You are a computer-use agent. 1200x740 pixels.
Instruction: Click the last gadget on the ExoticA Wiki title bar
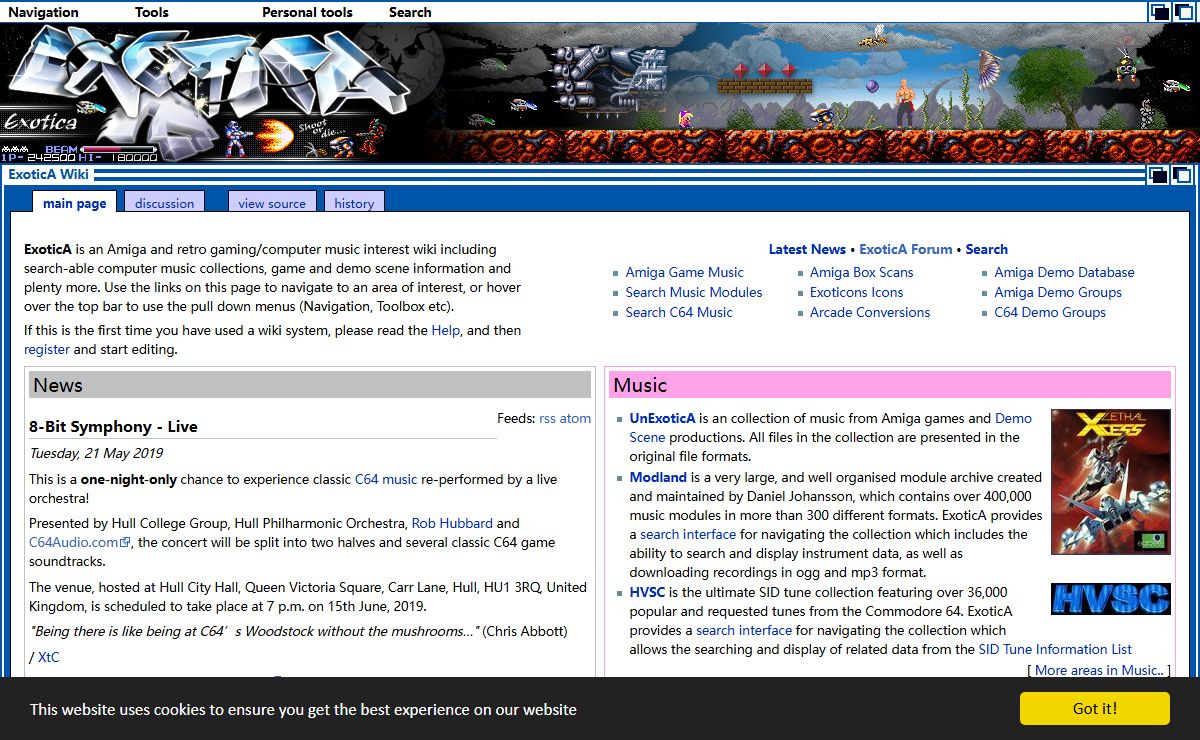[x=1182, y=175]
